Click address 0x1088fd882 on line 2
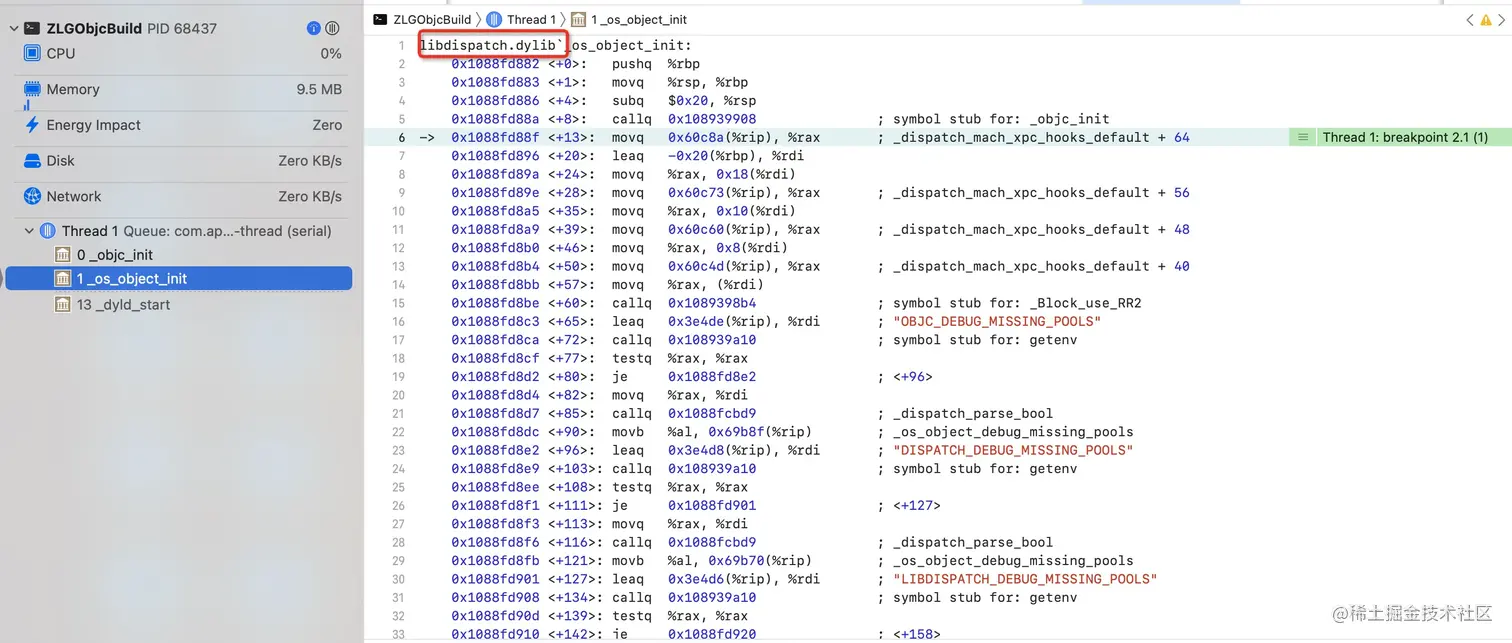1512x643 pixels. (495, 64)
